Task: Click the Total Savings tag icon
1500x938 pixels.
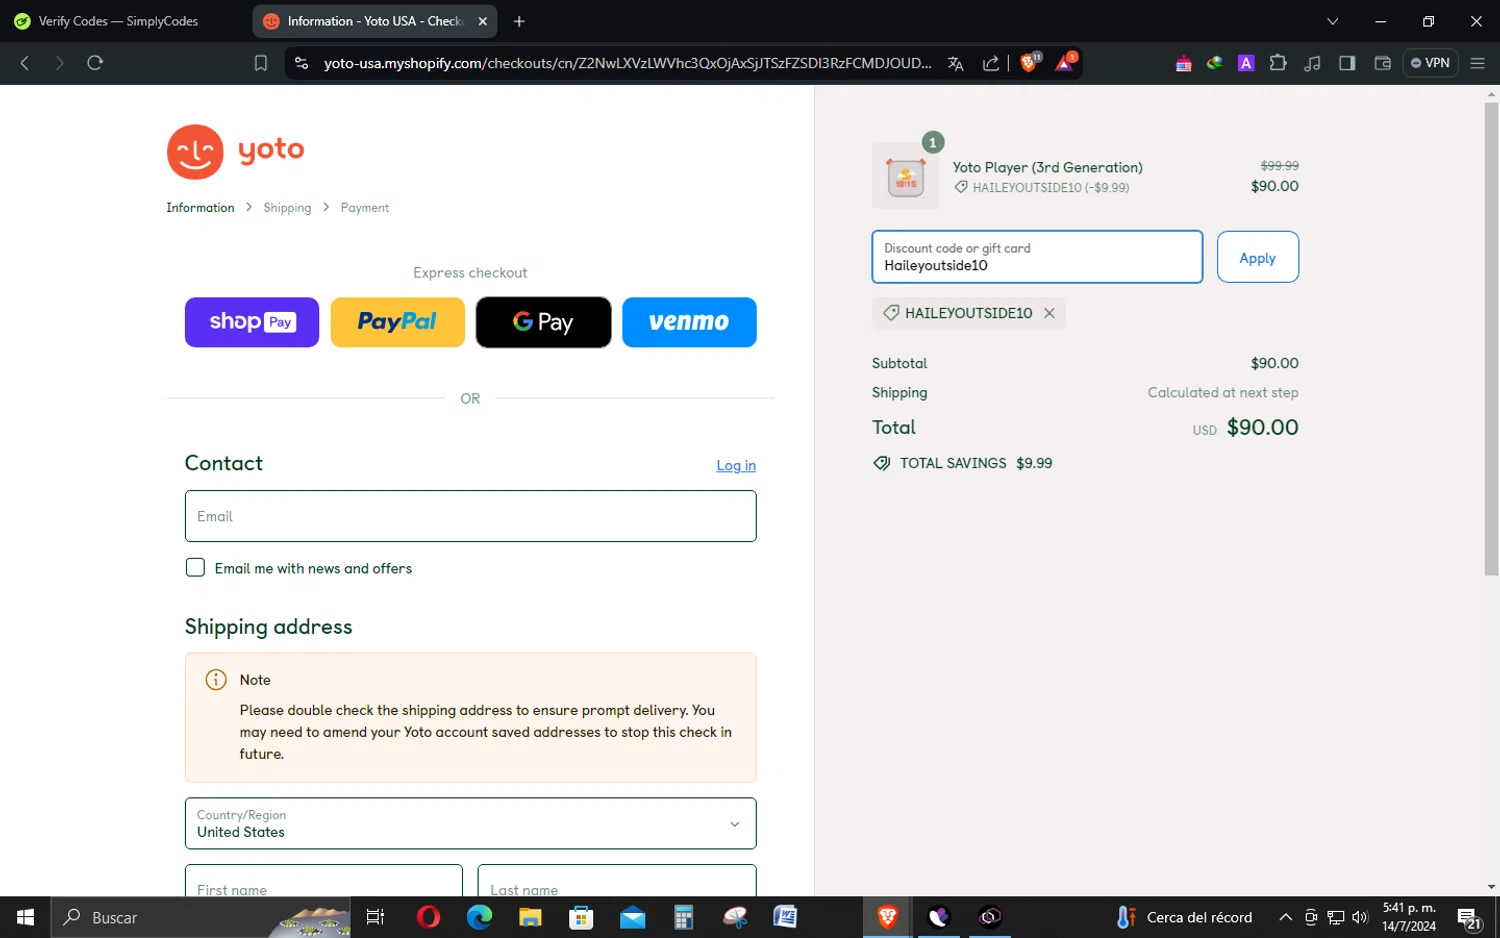Action: [x=882, y=463]
